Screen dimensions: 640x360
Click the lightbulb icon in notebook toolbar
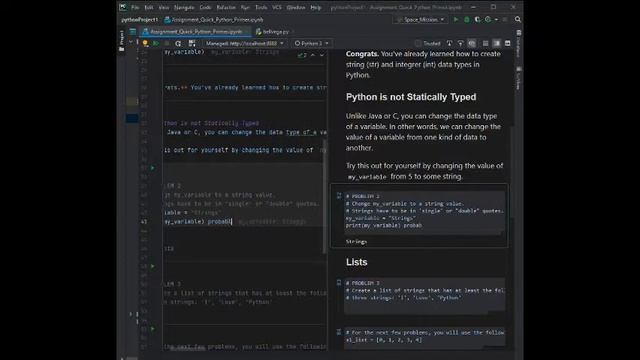145,43
